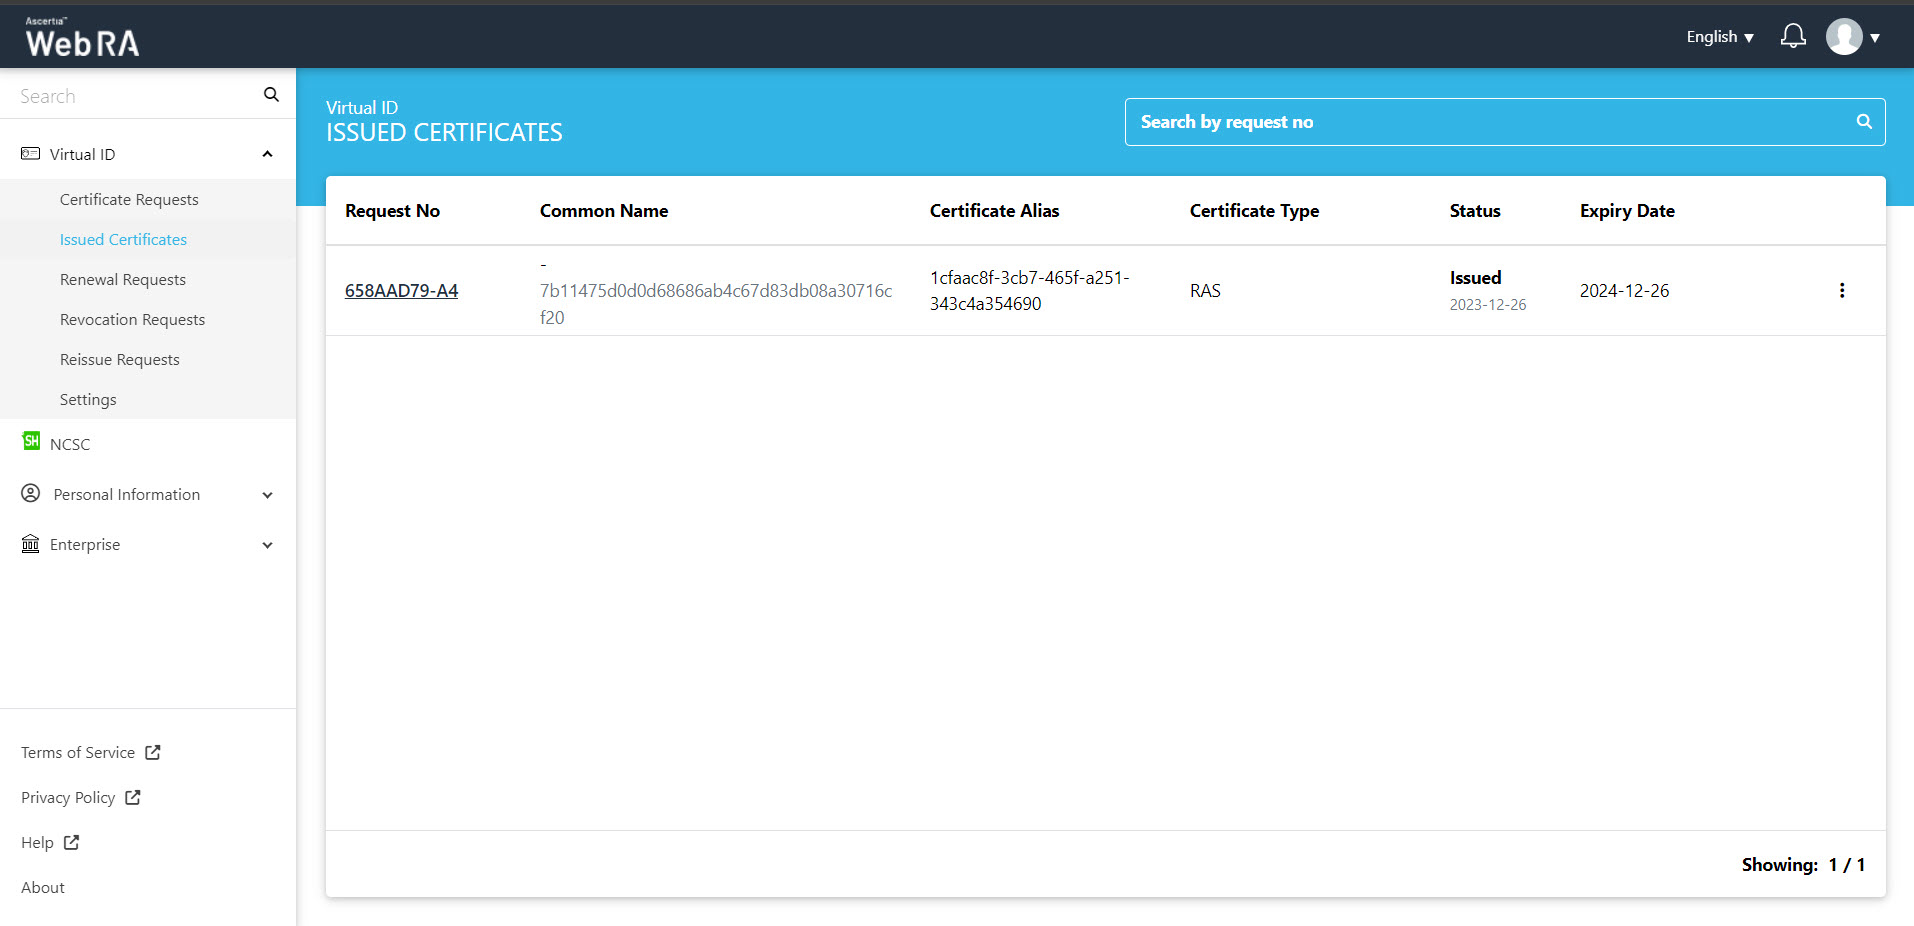Screen dimensions: 1914x926
Task: Click the request number search magnifier
Action: 1864,121
